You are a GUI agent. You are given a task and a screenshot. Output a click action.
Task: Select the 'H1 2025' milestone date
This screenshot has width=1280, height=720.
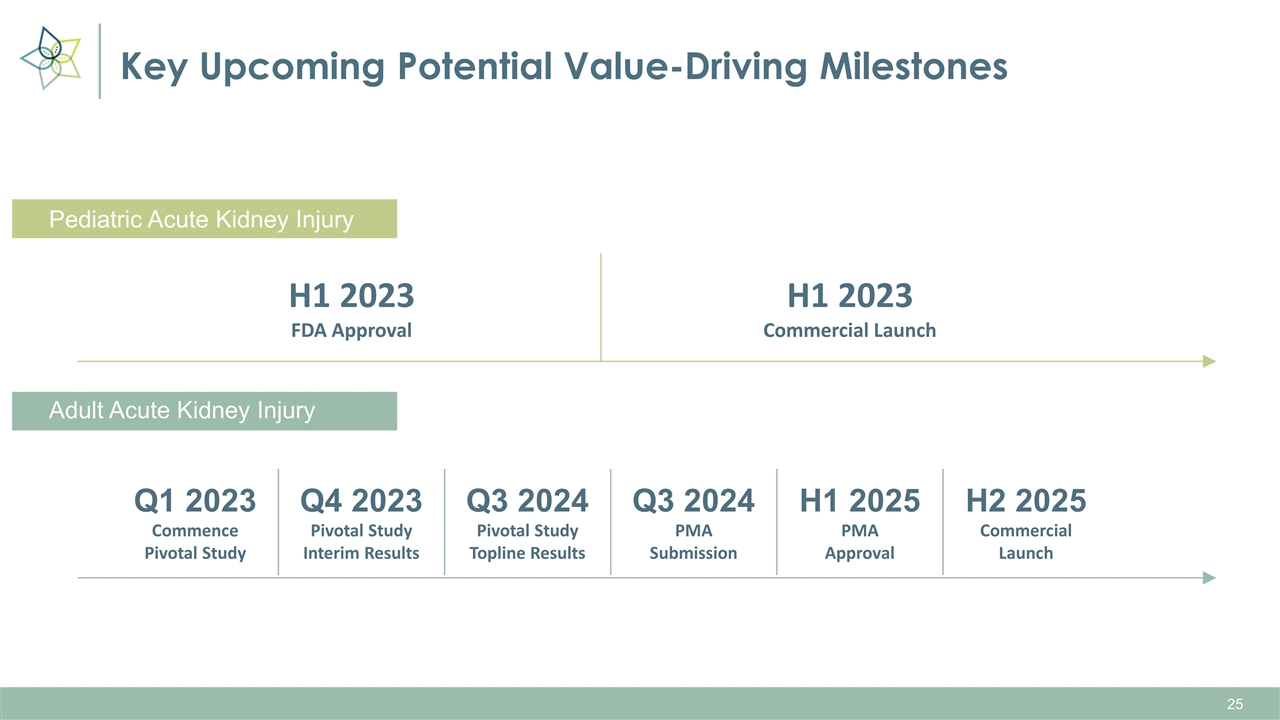(x=860, y=499)
